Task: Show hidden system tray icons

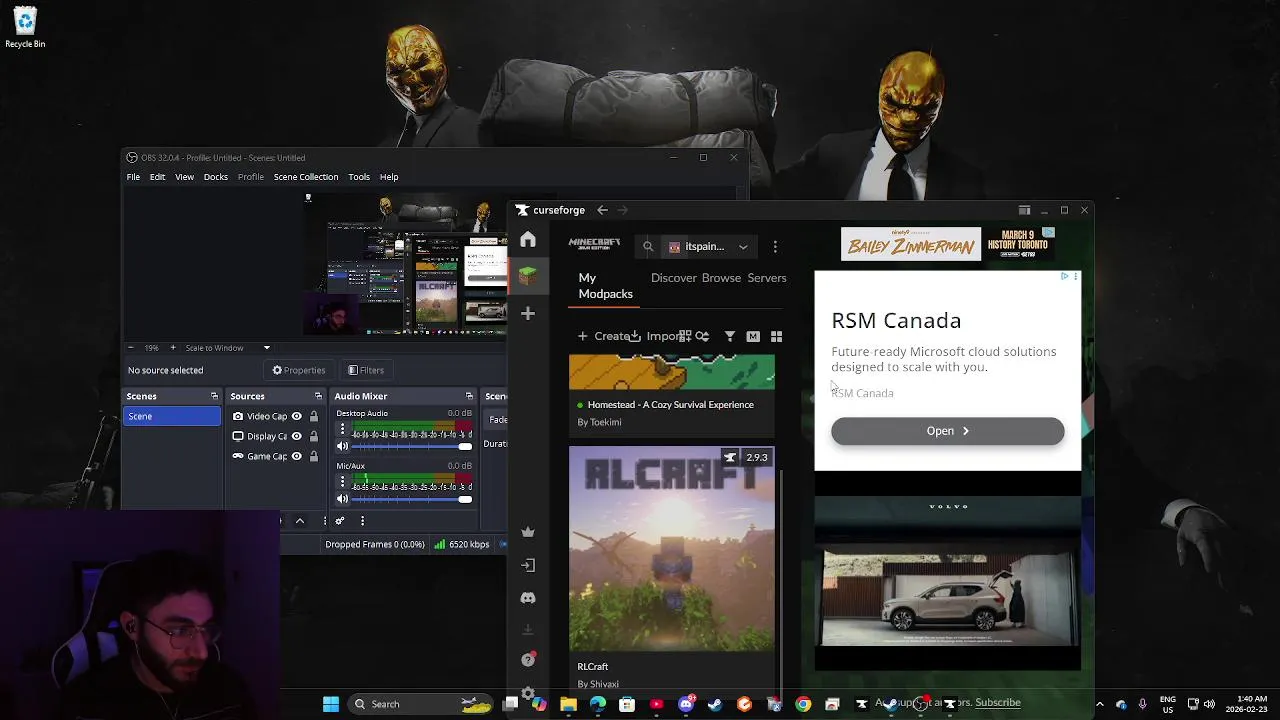Action: point(1099,704)
